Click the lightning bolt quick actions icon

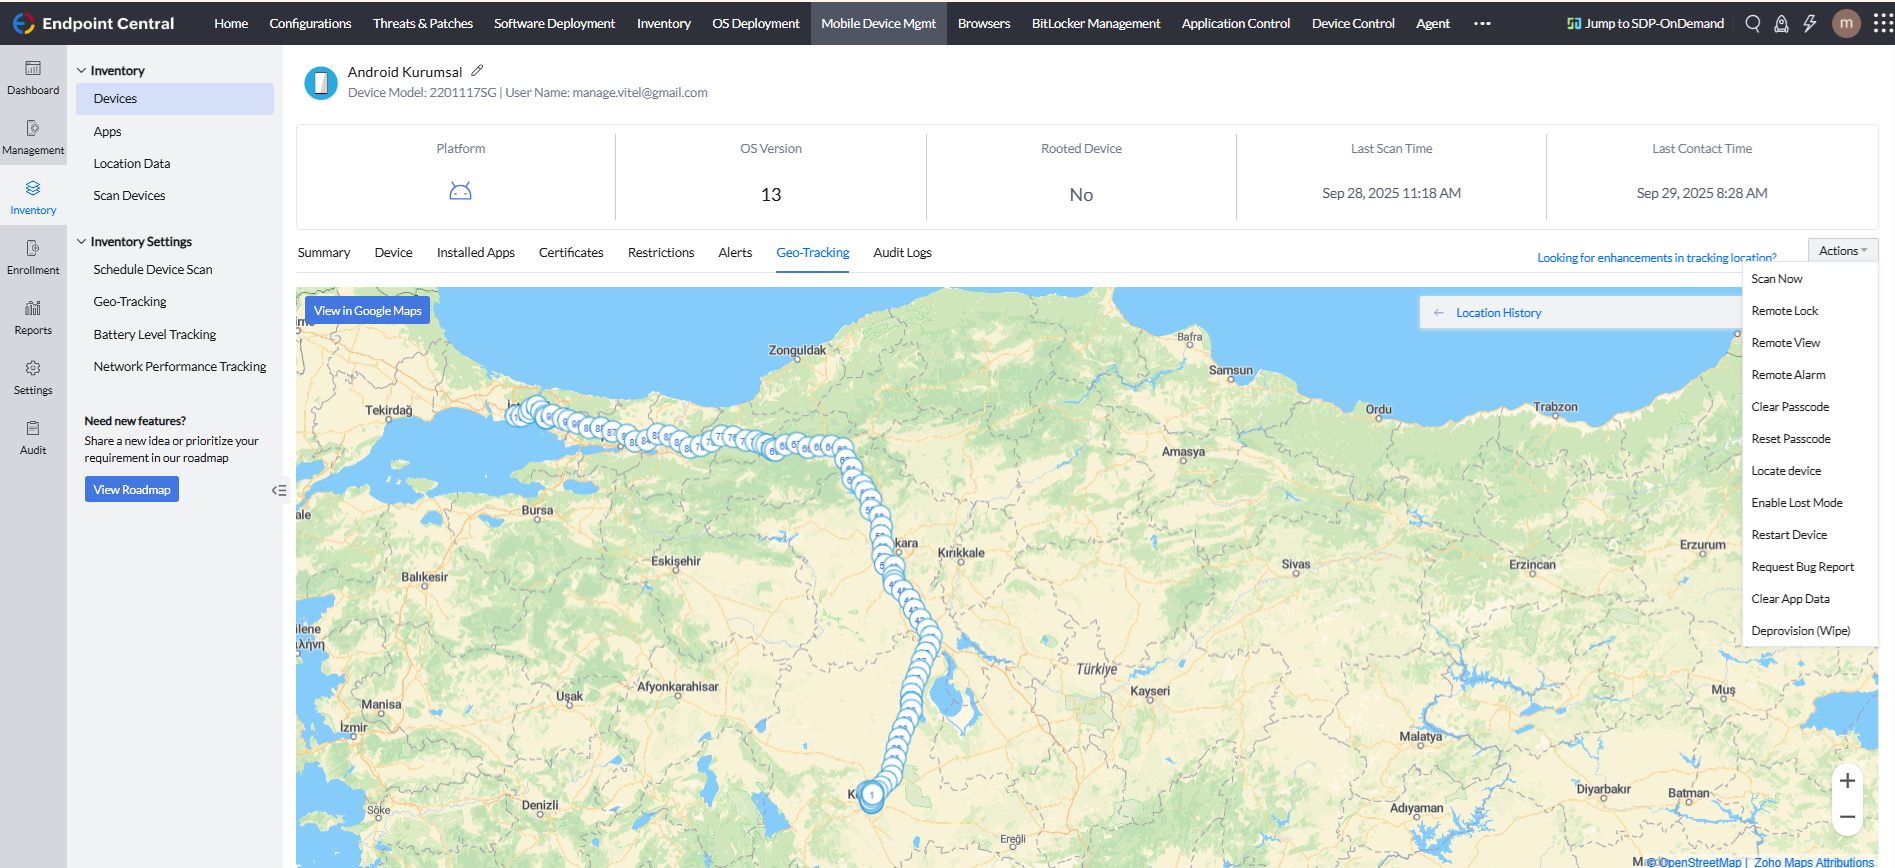(x=1810, y=23)
